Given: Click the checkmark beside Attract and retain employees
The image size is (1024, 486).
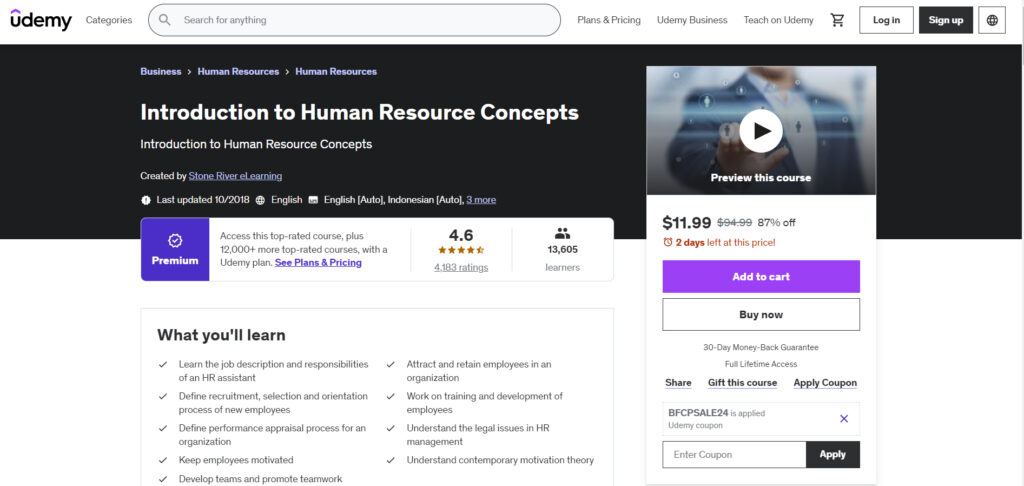Looking at the screenshot, I should tap(391, 364).
